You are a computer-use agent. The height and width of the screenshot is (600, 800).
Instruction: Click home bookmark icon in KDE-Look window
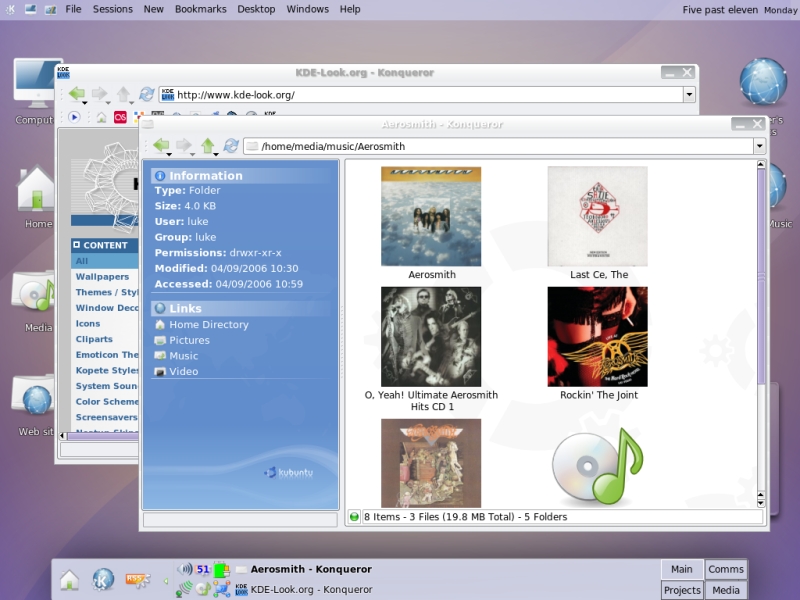pos(102,118)
